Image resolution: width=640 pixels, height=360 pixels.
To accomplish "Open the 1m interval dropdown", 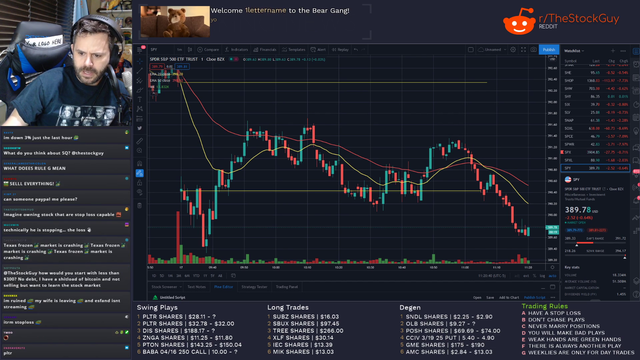I will pos(179,49).
